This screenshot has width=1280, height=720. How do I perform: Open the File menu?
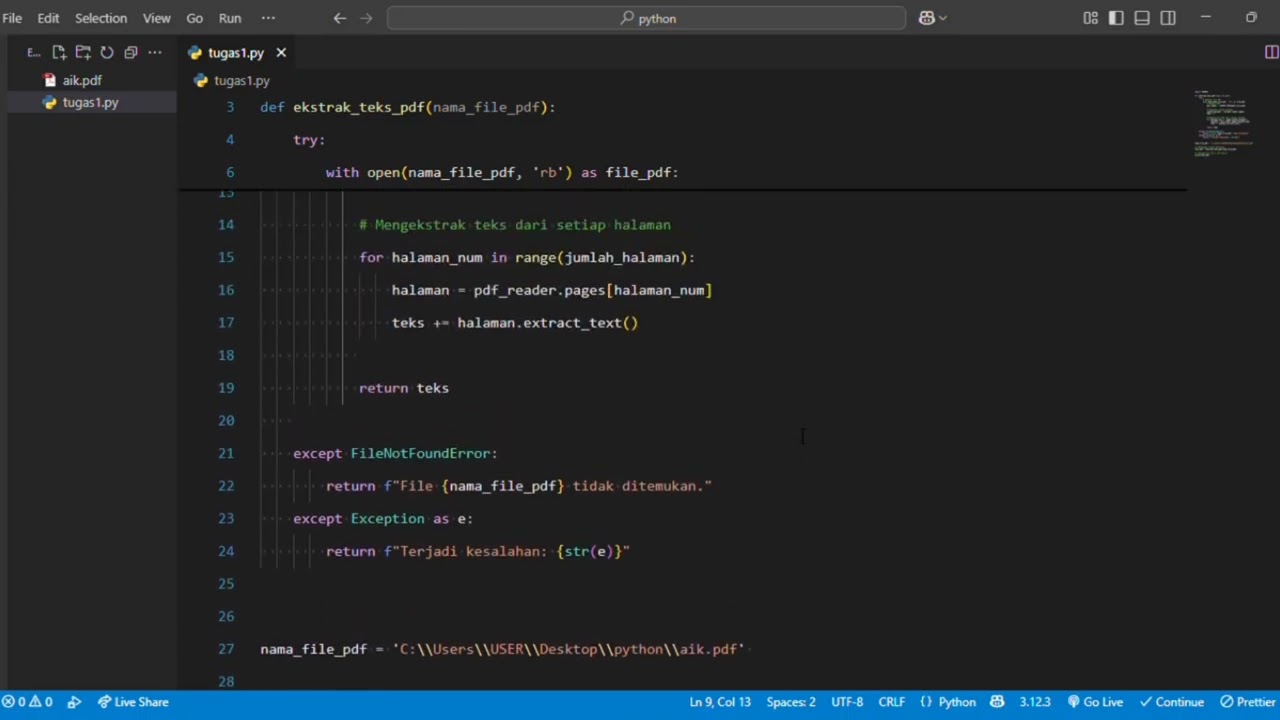(x=12, y=18)
